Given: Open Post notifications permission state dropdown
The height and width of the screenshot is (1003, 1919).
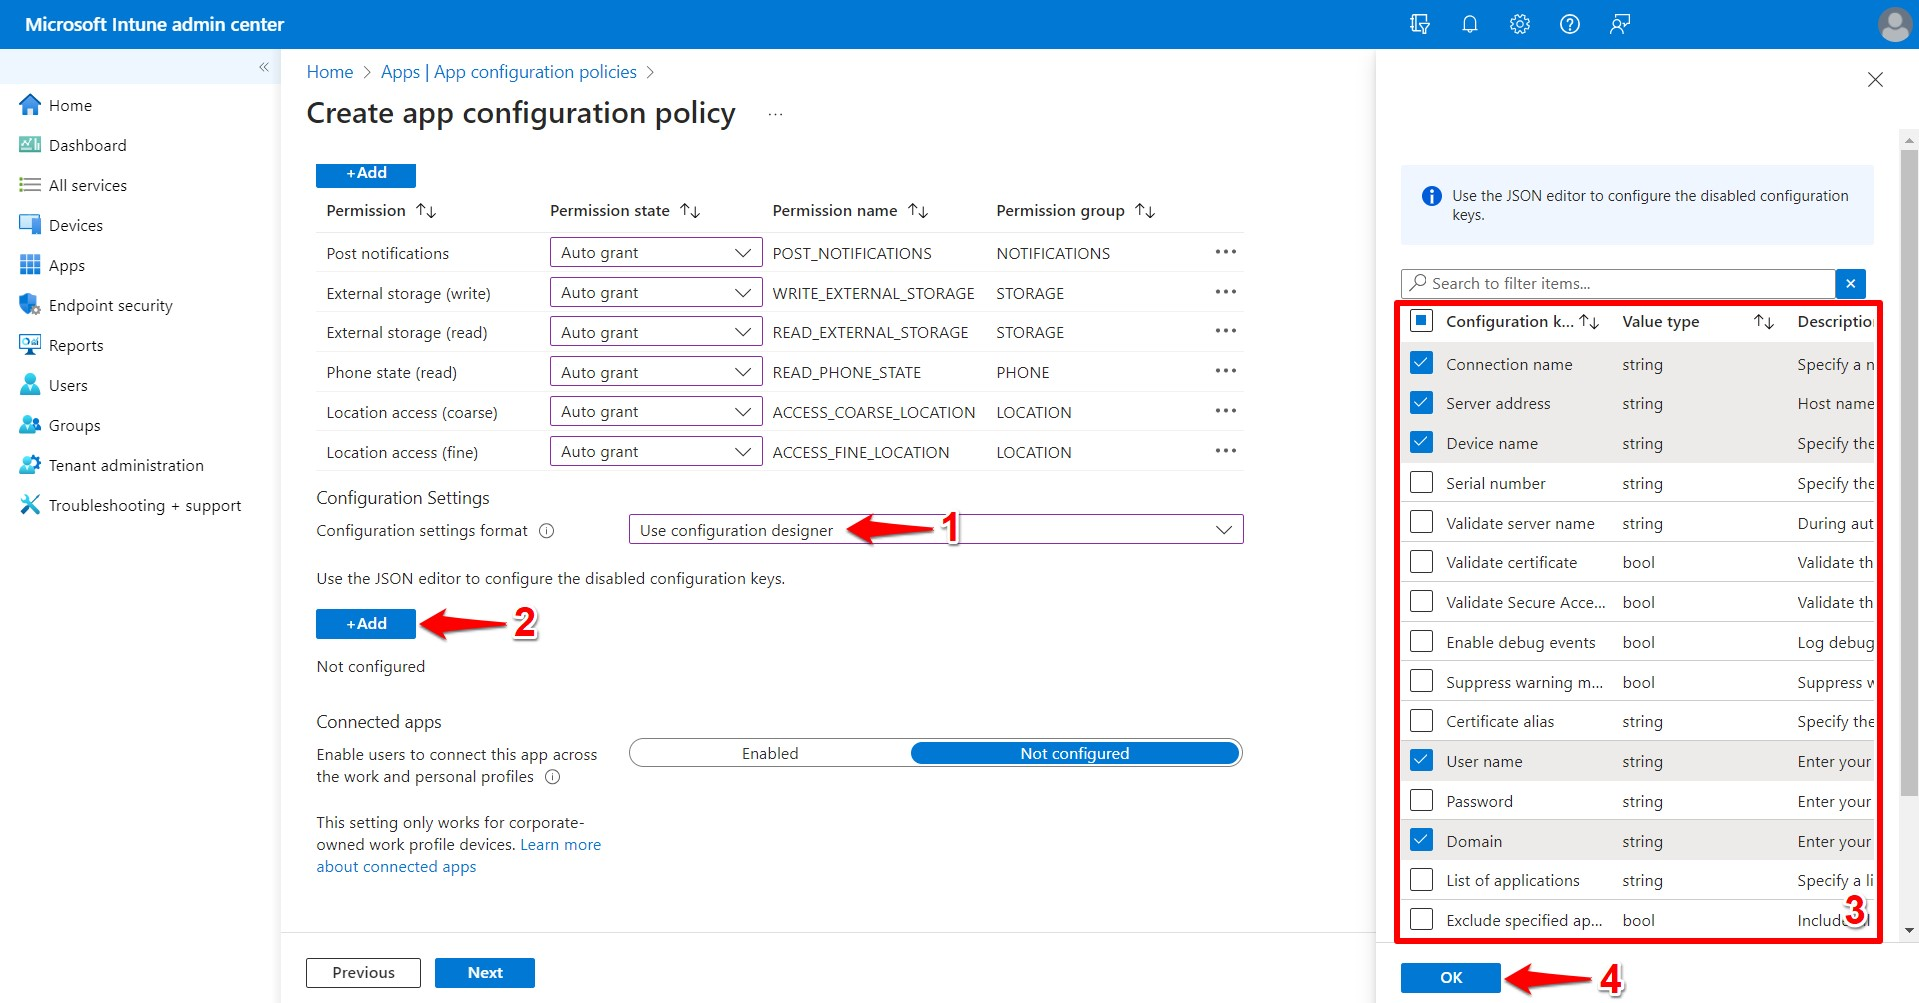Looking at the screenshot, I should (x=656, y=253).
